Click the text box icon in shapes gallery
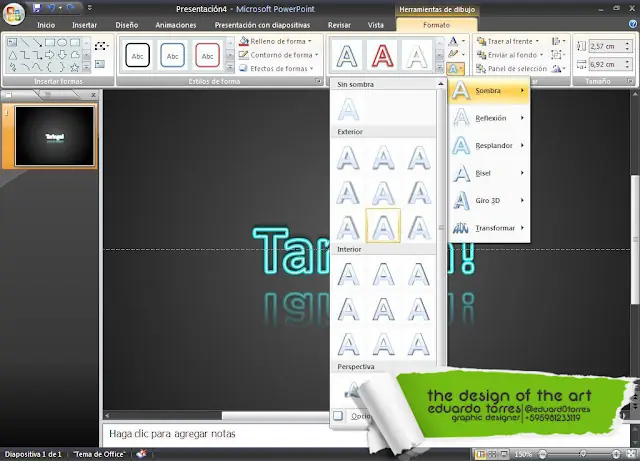This screenshot has width=640, height=461. coord(12,42)
